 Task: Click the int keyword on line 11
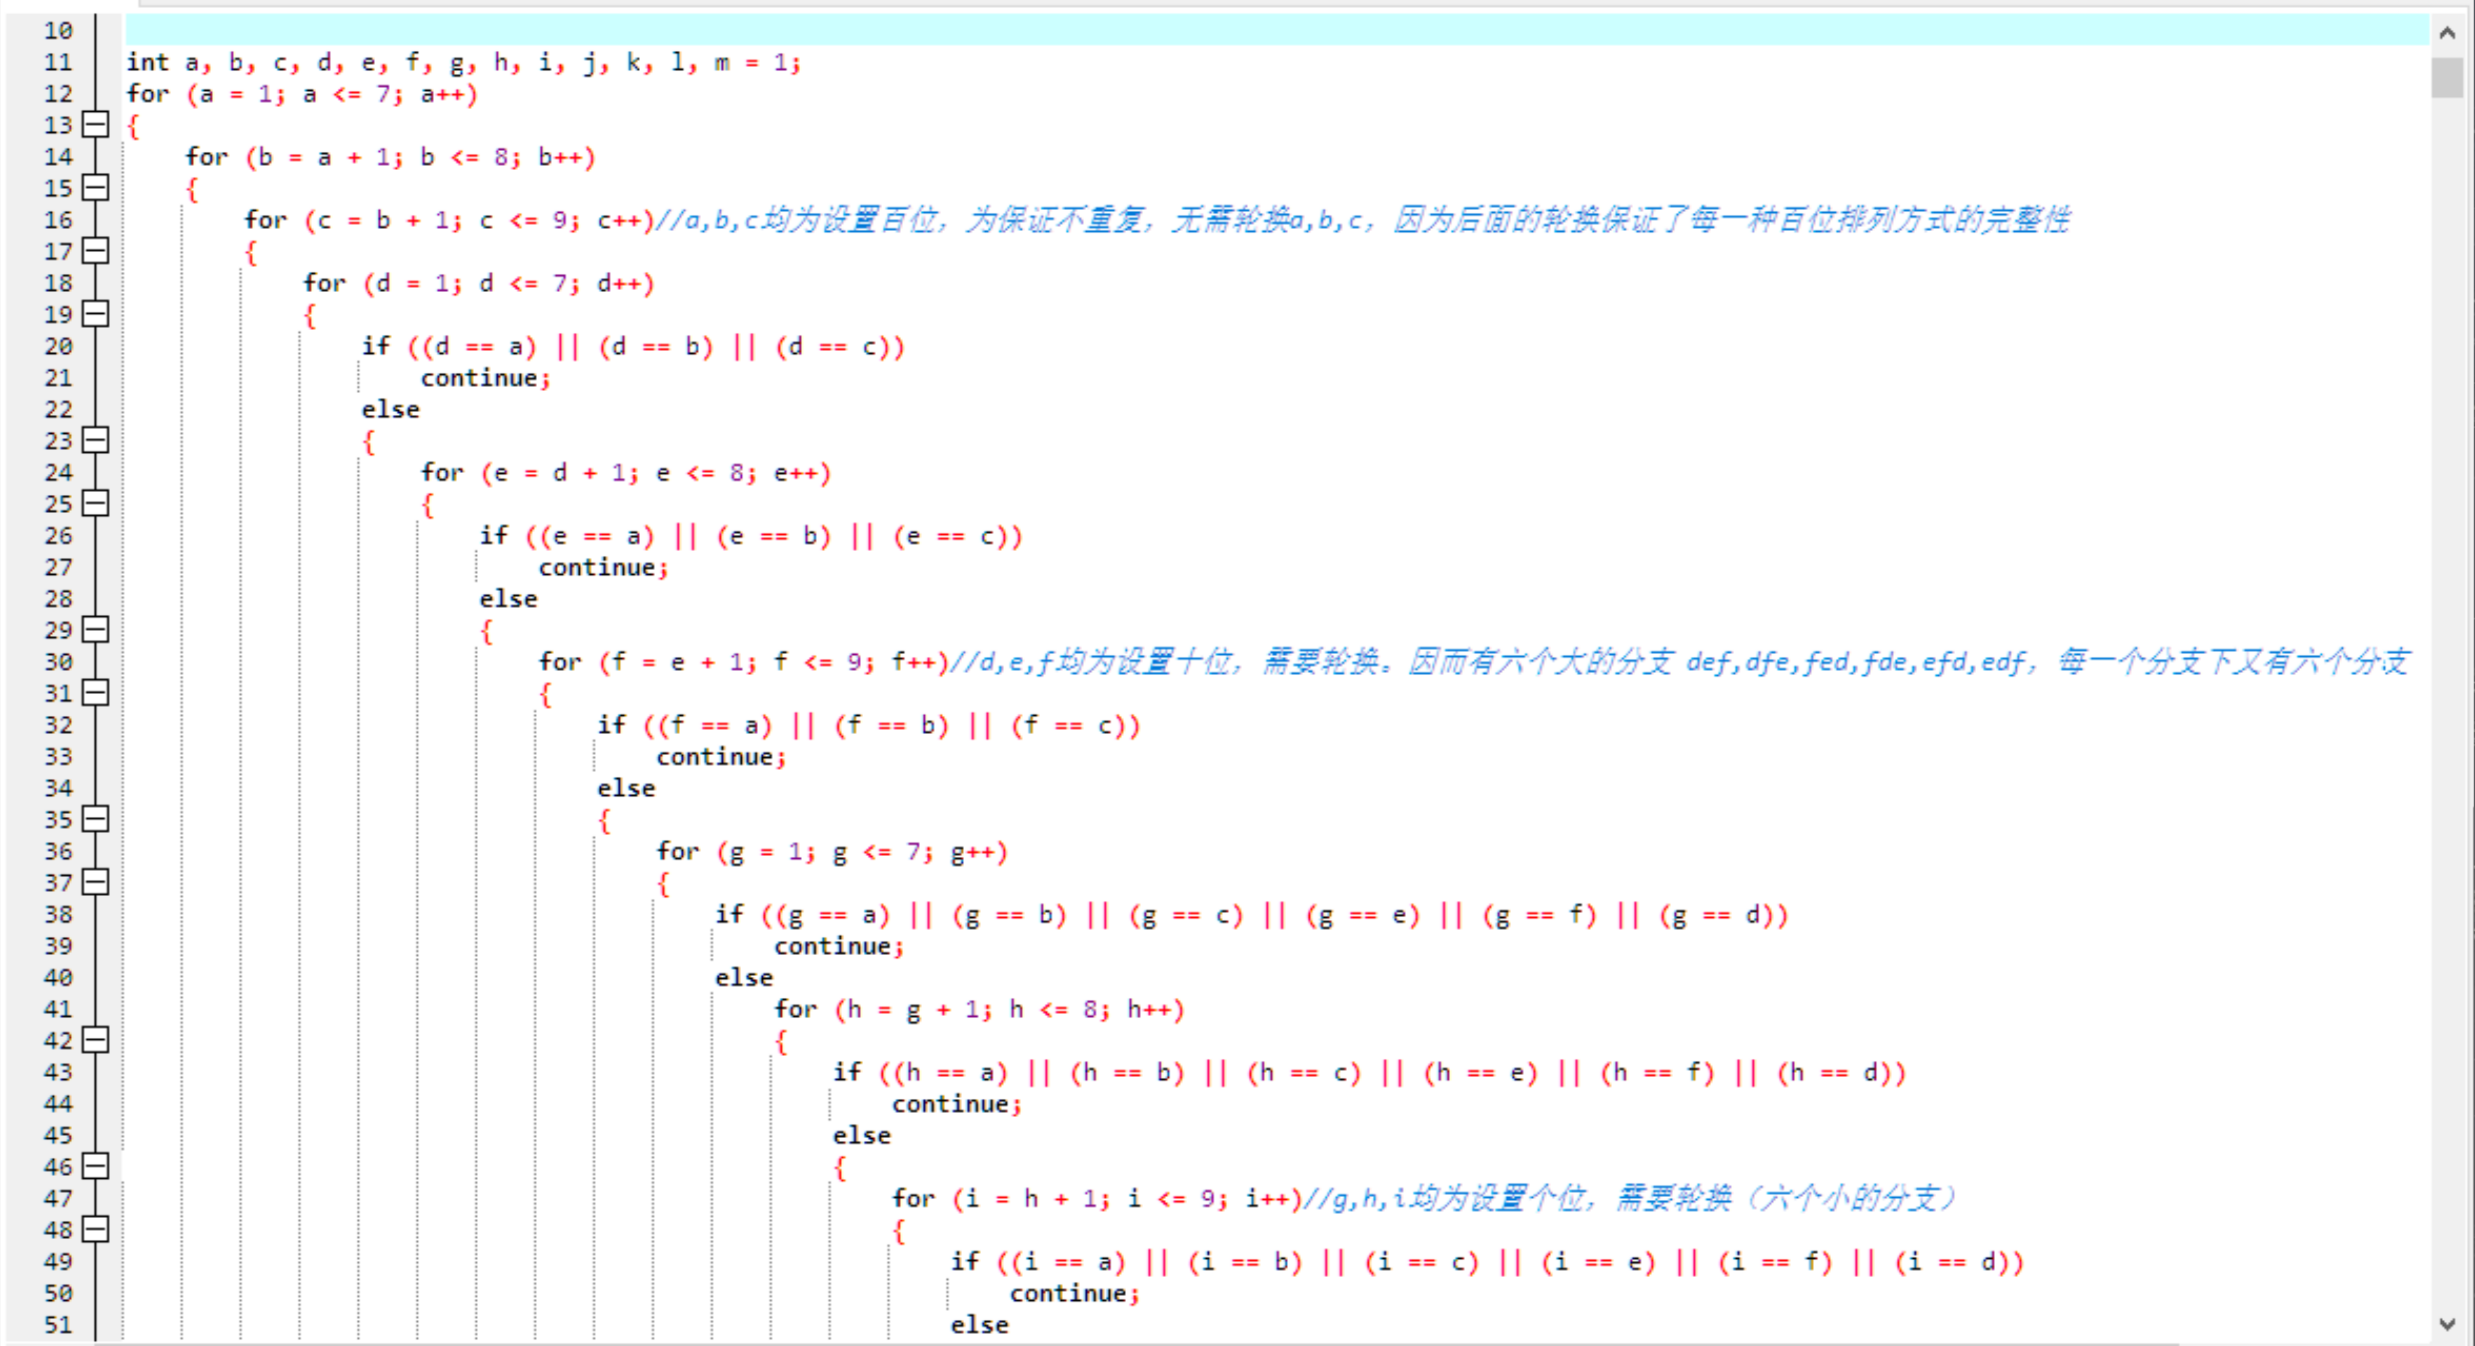pyautogui.click(x=146, y=62)
